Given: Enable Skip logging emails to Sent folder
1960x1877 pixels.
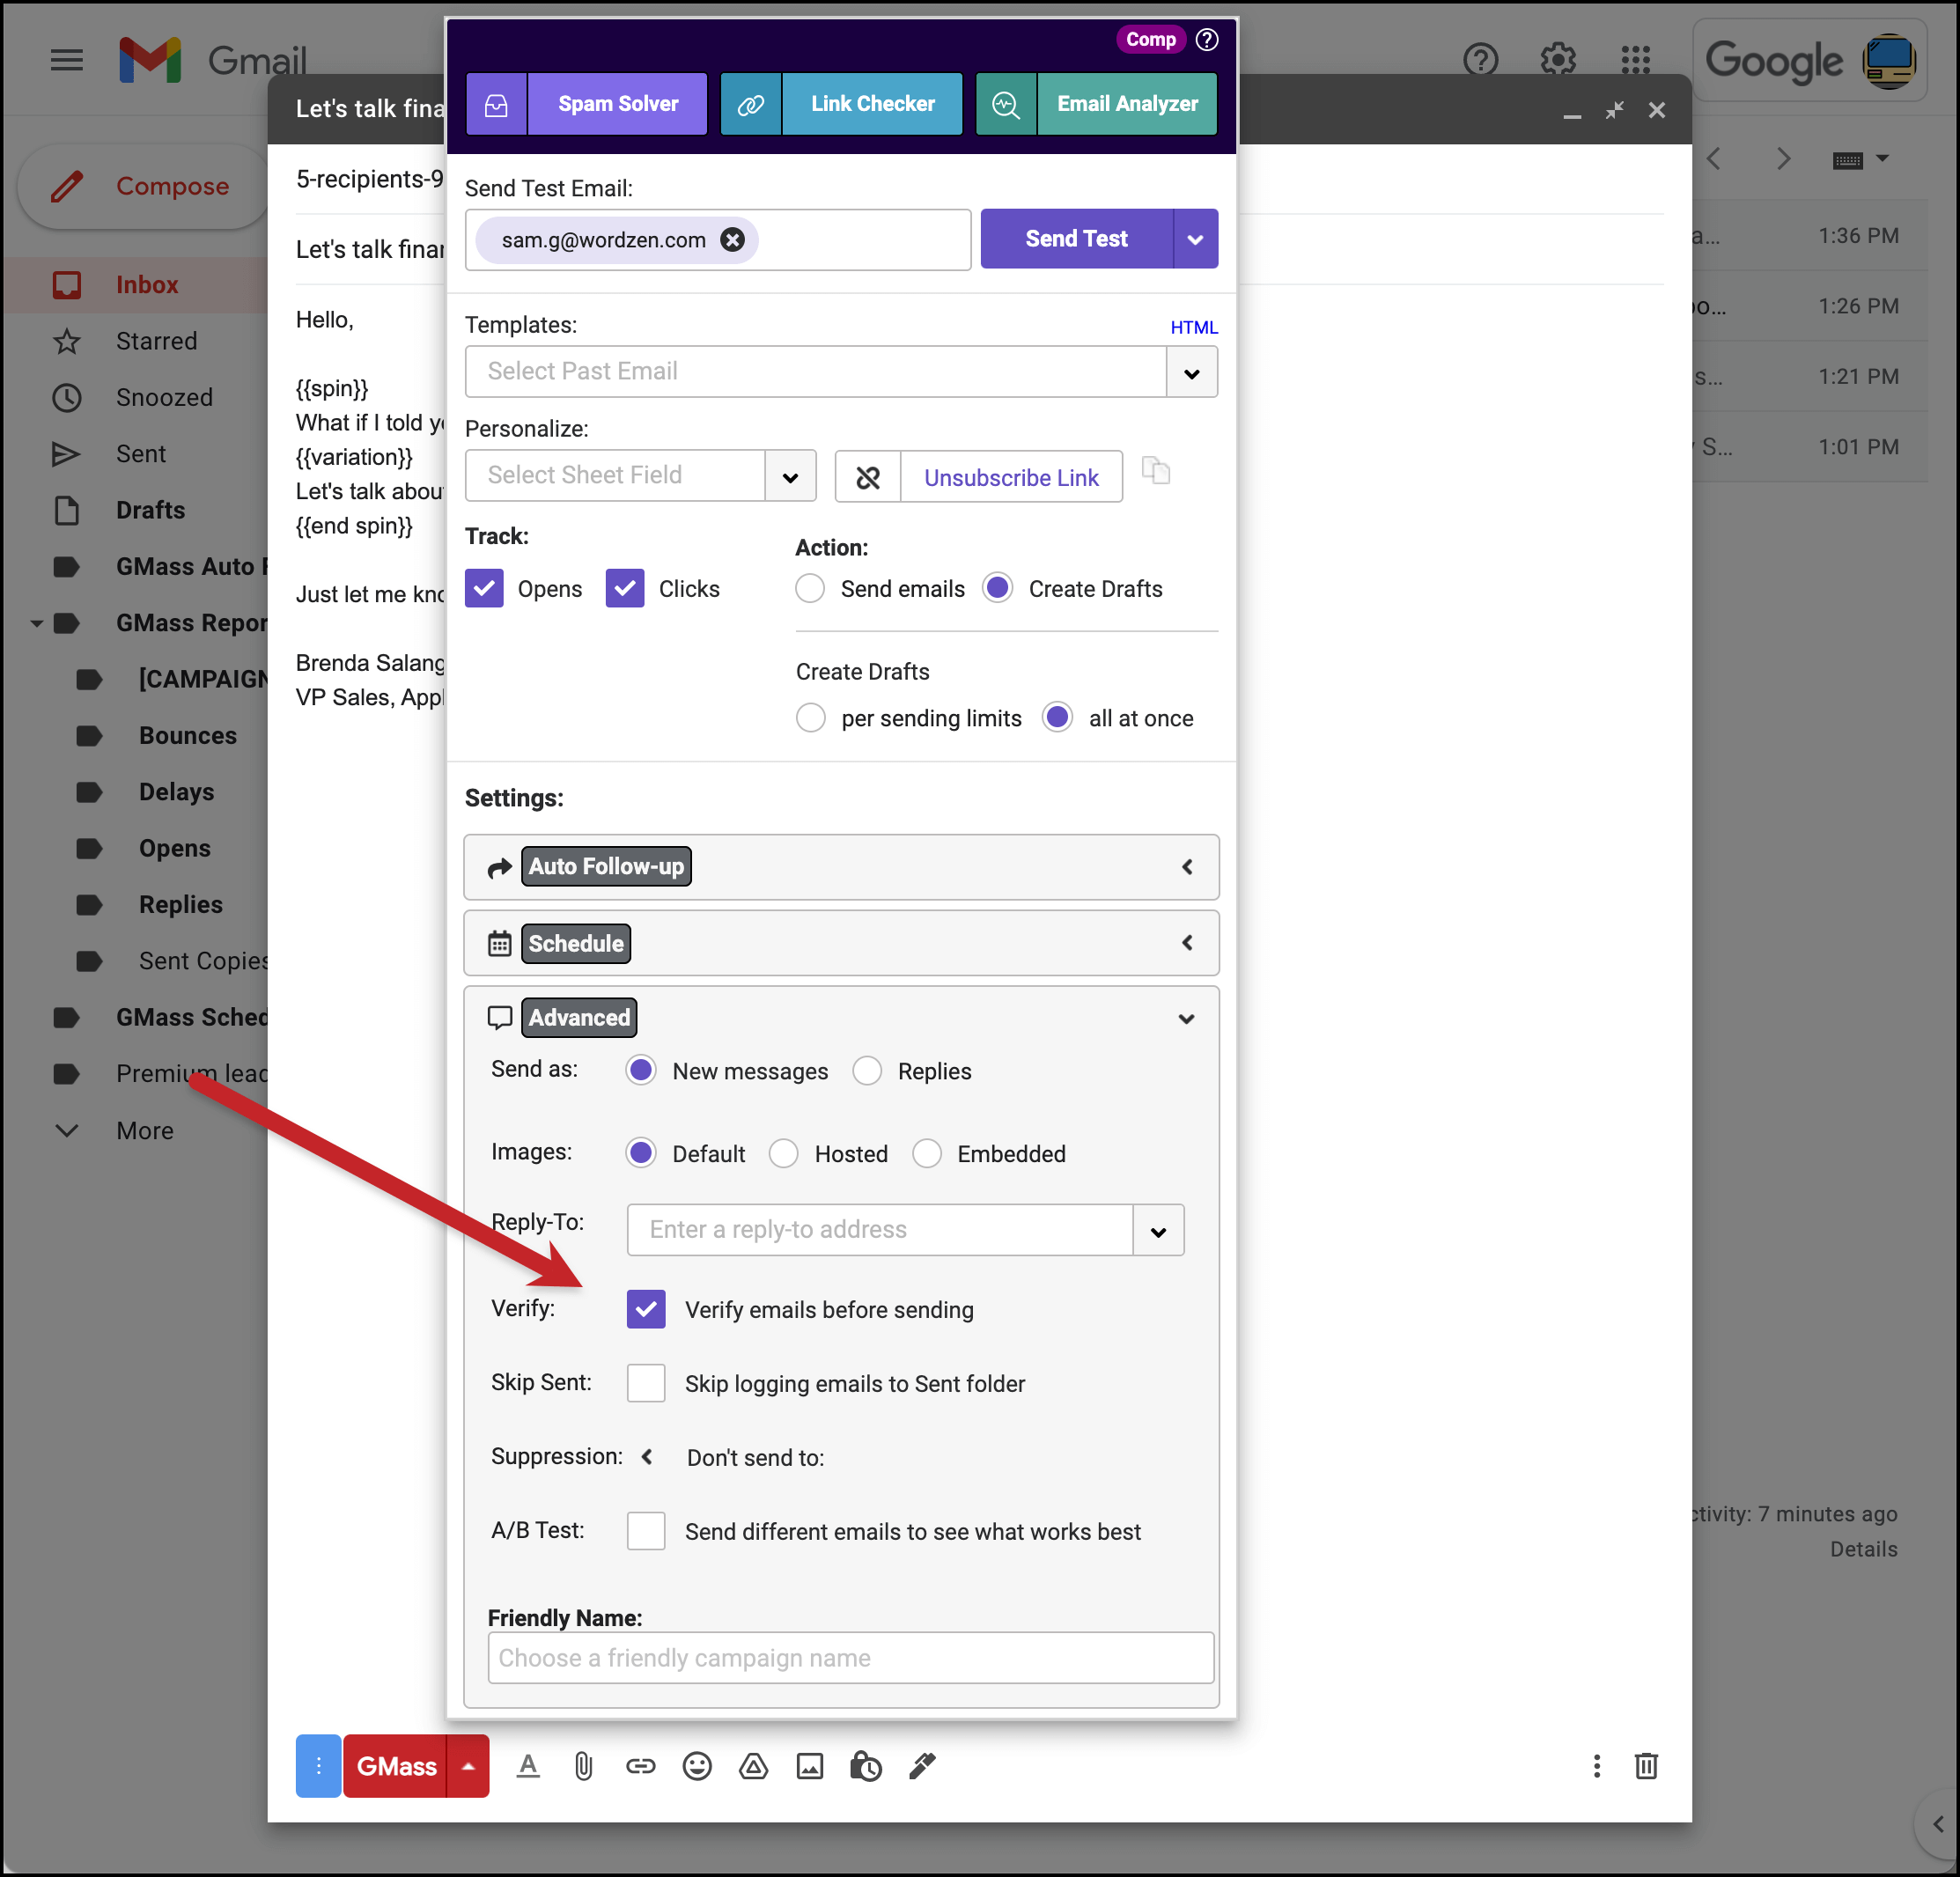Looking at the screenshot, I should pos(646,1383).
